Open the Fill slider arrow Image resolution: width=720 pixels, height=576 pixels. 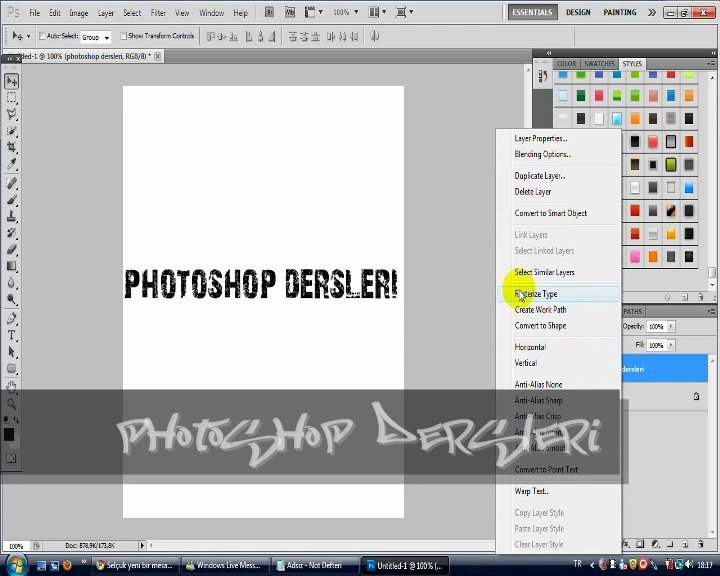[x=671, y=345]
